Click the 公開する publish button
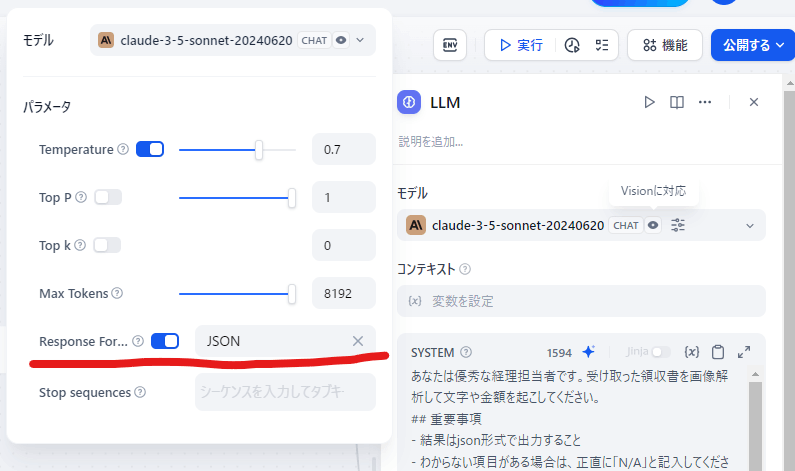 point(753,45)
